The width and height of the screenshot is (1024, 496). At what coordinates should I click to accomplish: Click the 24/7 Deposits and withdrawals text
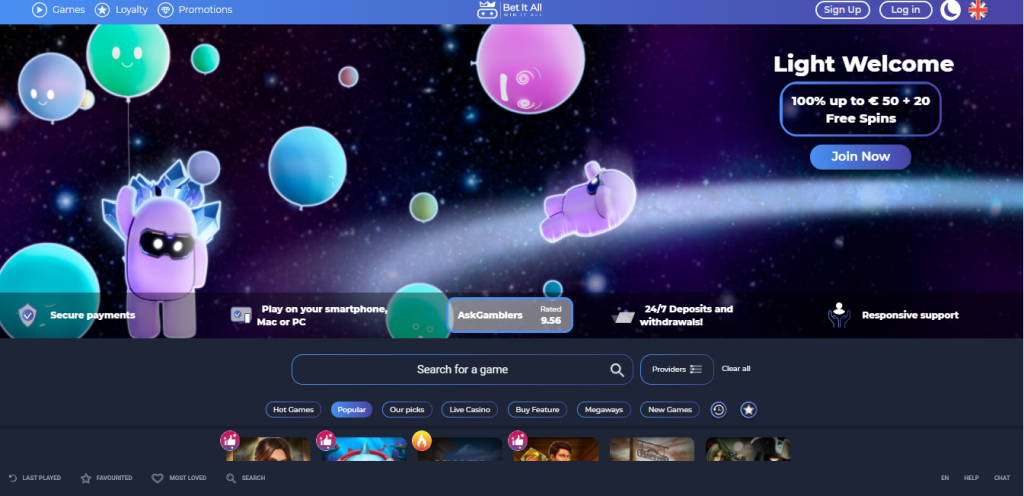tap(686, 315)
